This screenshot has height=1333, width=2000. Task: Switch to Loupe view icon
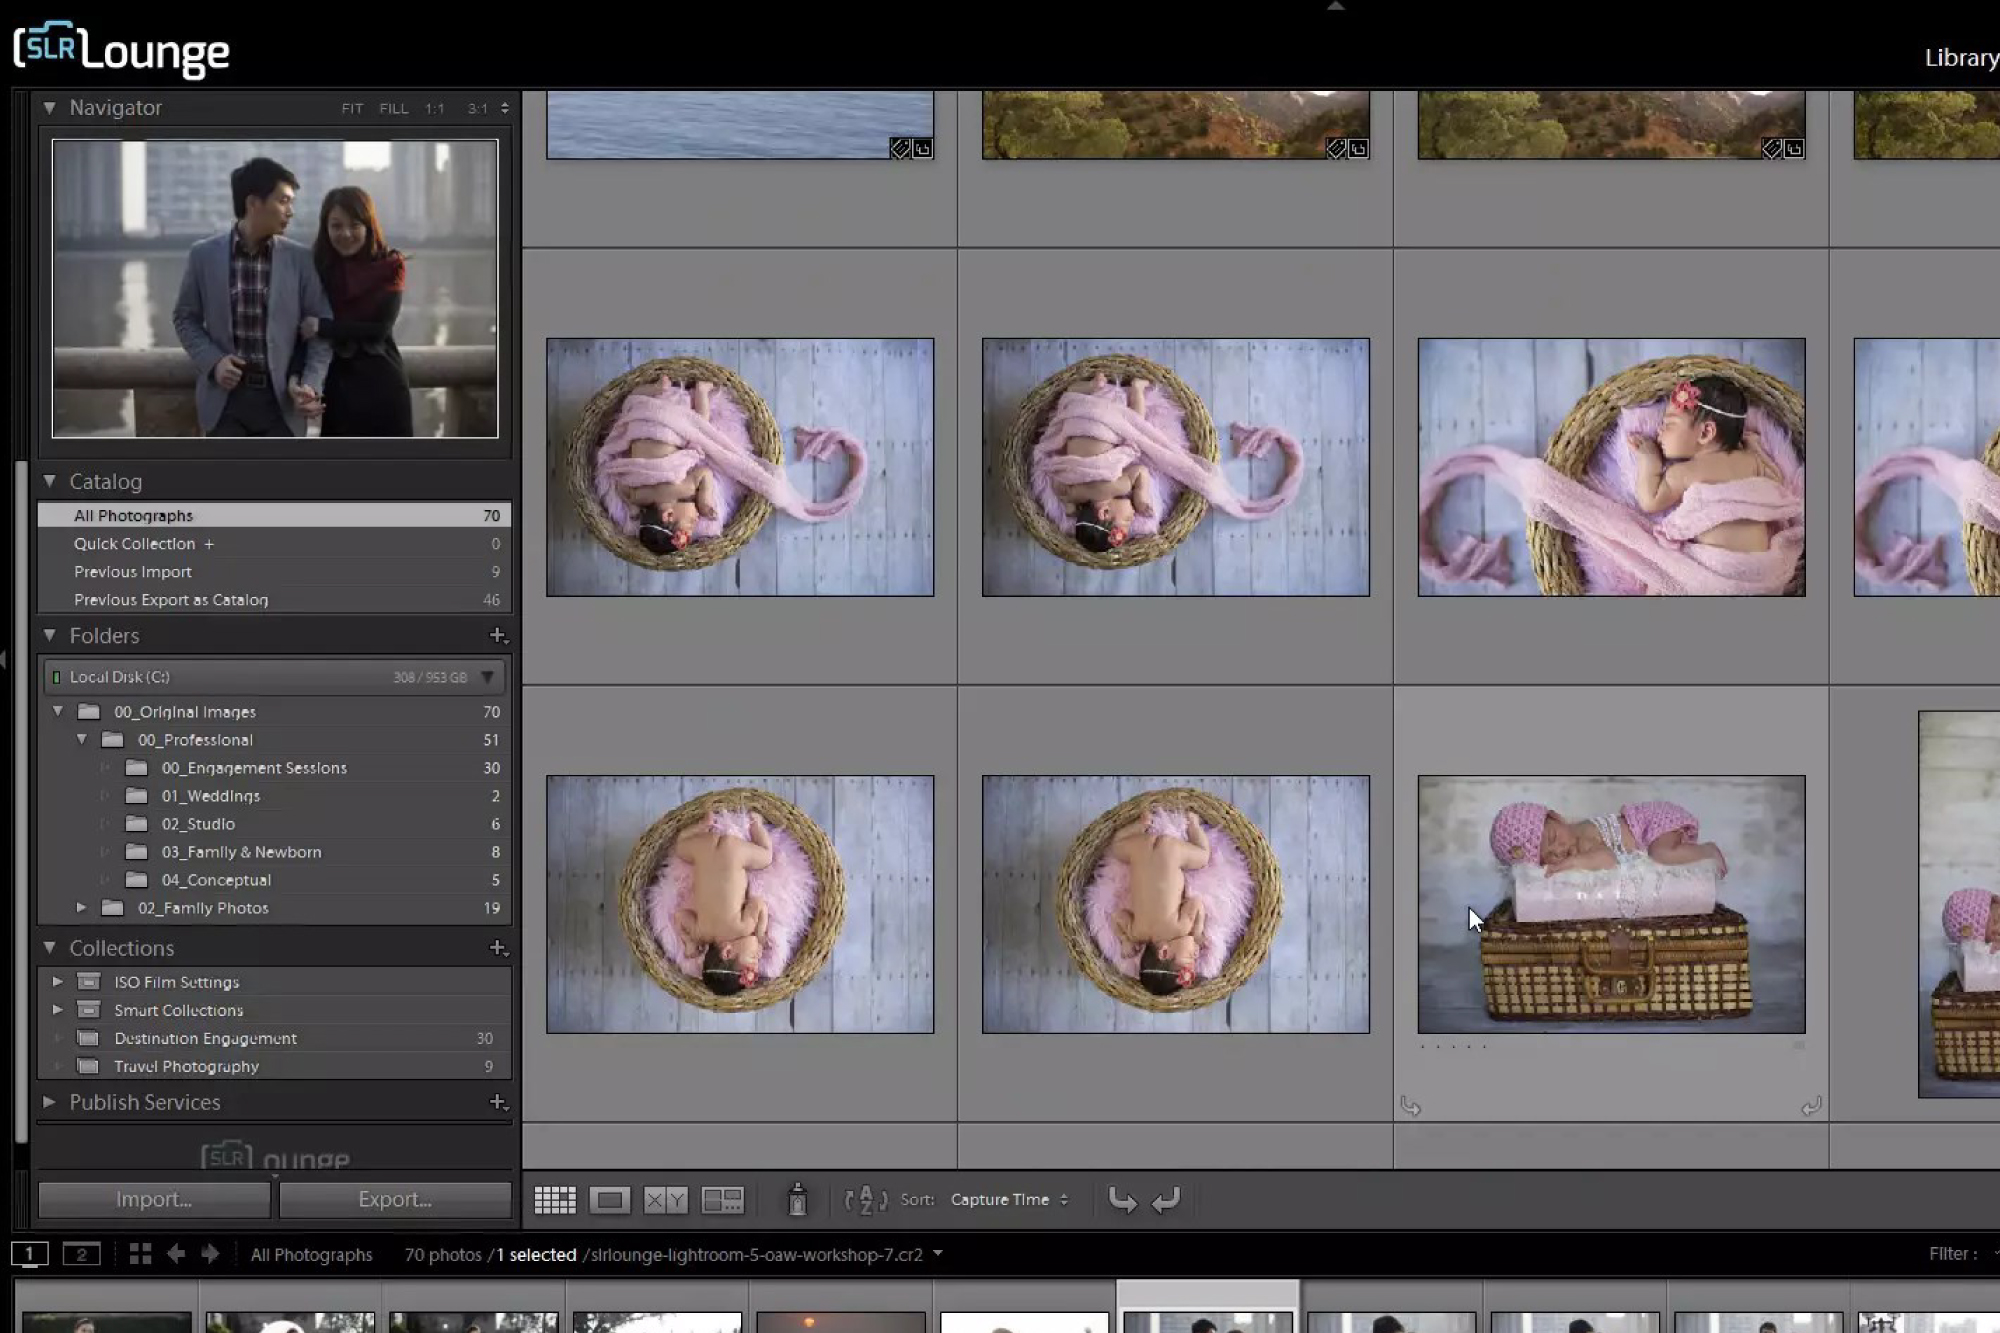tap(609, 1199)
